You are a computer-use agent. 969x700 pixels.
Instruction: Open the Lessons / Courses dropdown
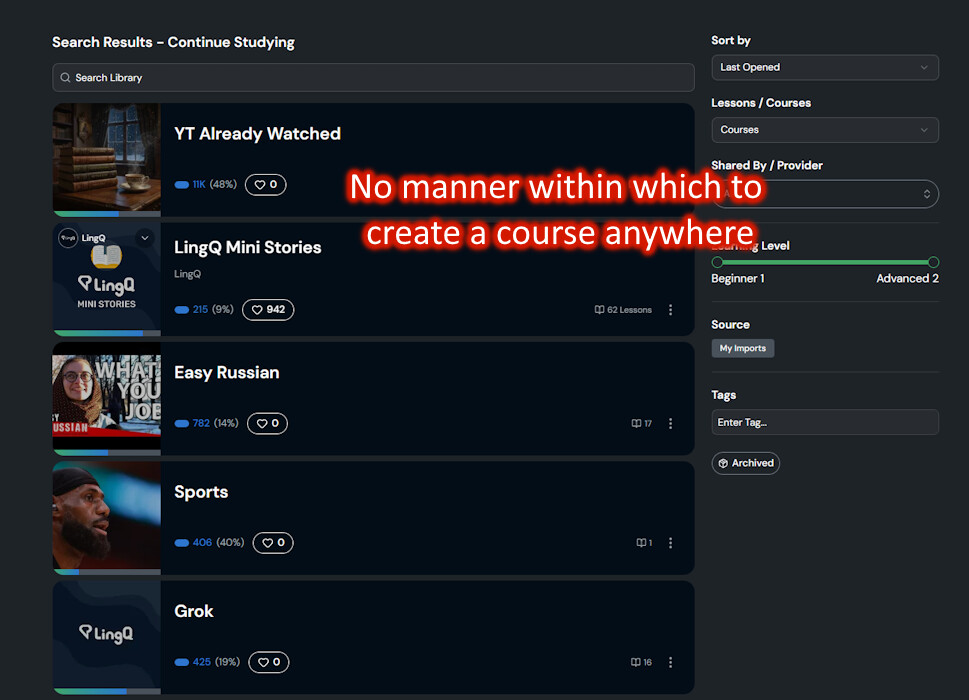coord(825,130)
